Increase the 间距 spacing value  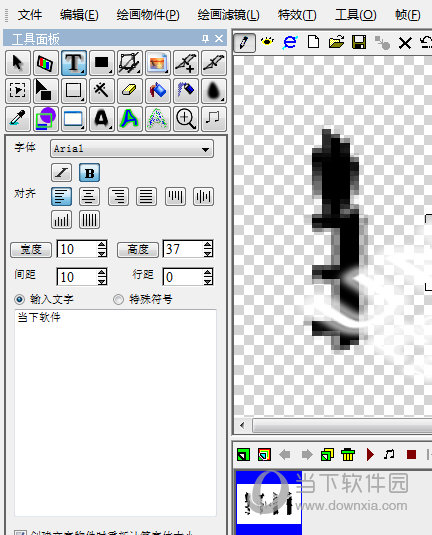click(x=102, y=273)
